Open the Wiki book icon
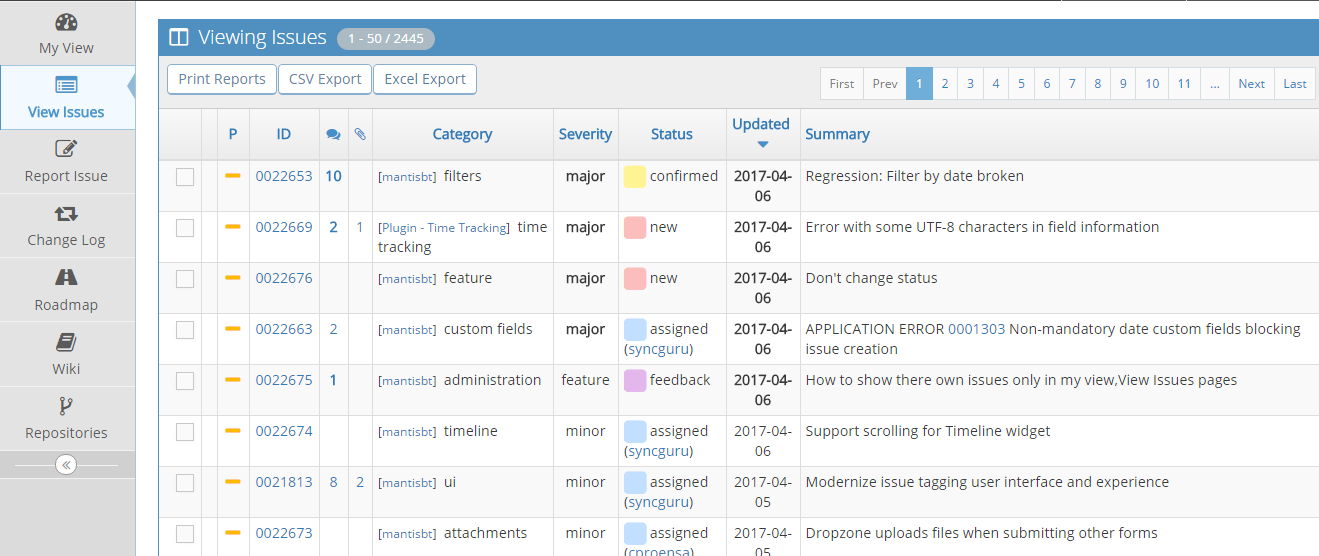The image size is (1319, 556). [66, 342]
